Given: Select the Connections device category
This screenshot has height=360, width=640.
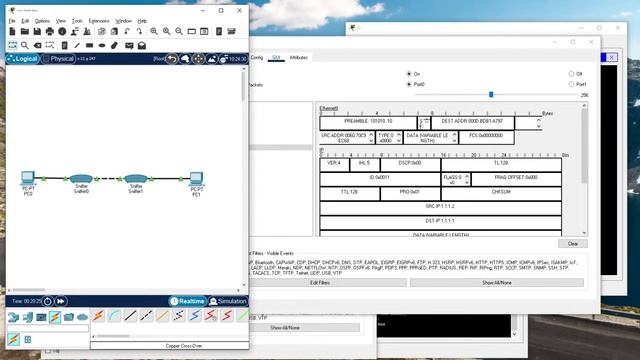Looking at the screenshot, I should coord(55,317).
